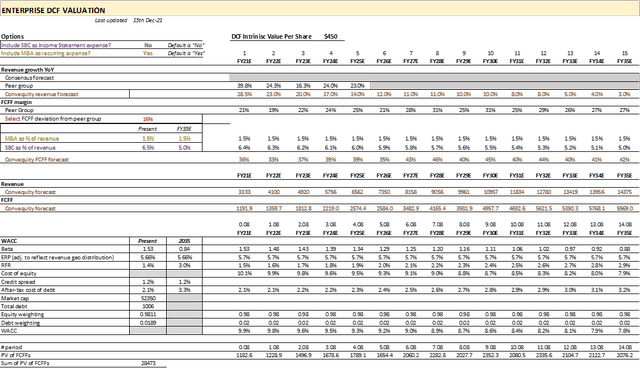The image size is (640, 368).
Task: Click the 2035 Beta value cell
Action: pyautogui.click(x=184, y=249)
